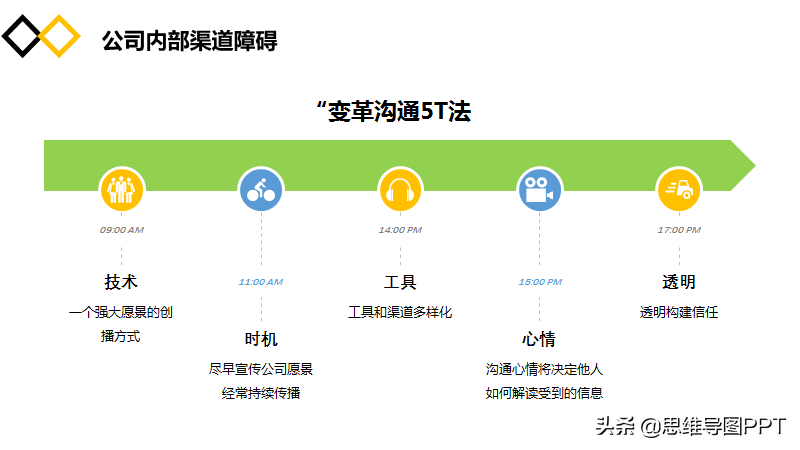Image resolution: width=800 pixels, height=450 pixels.
Task: Click the text 沟通心情将决定他人
Action: (544, 369)
